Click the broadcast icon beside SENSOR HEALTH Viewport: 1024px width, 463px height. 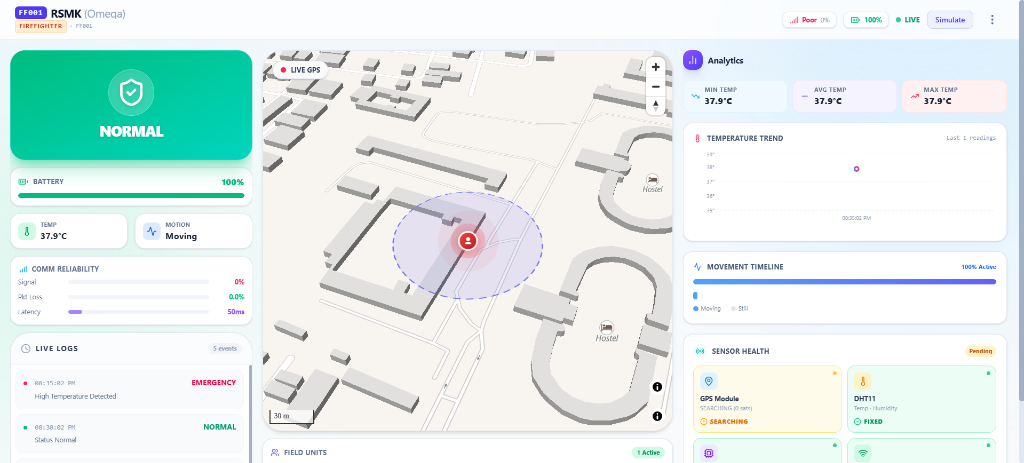tap(699, 351)
